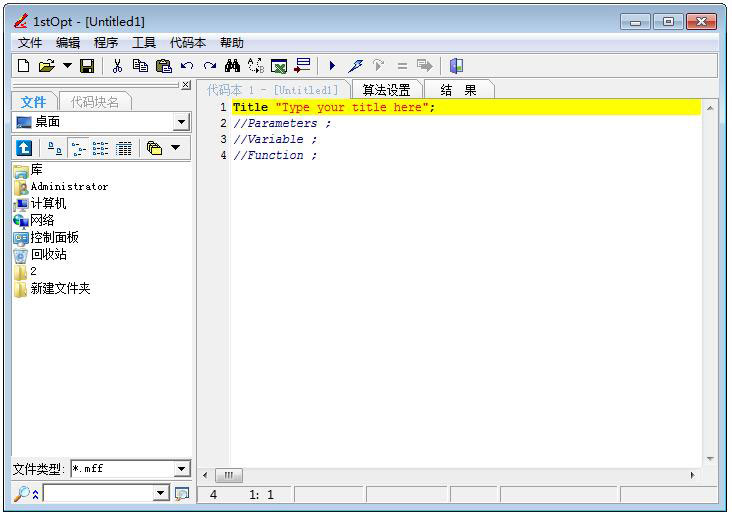Go up one folder level

(x=24, y=148)
